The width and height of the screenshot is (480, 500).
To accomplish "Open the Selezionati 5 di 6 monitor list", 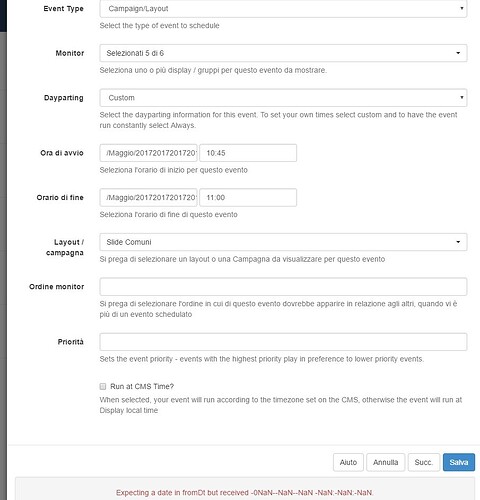I will (283, 53).
